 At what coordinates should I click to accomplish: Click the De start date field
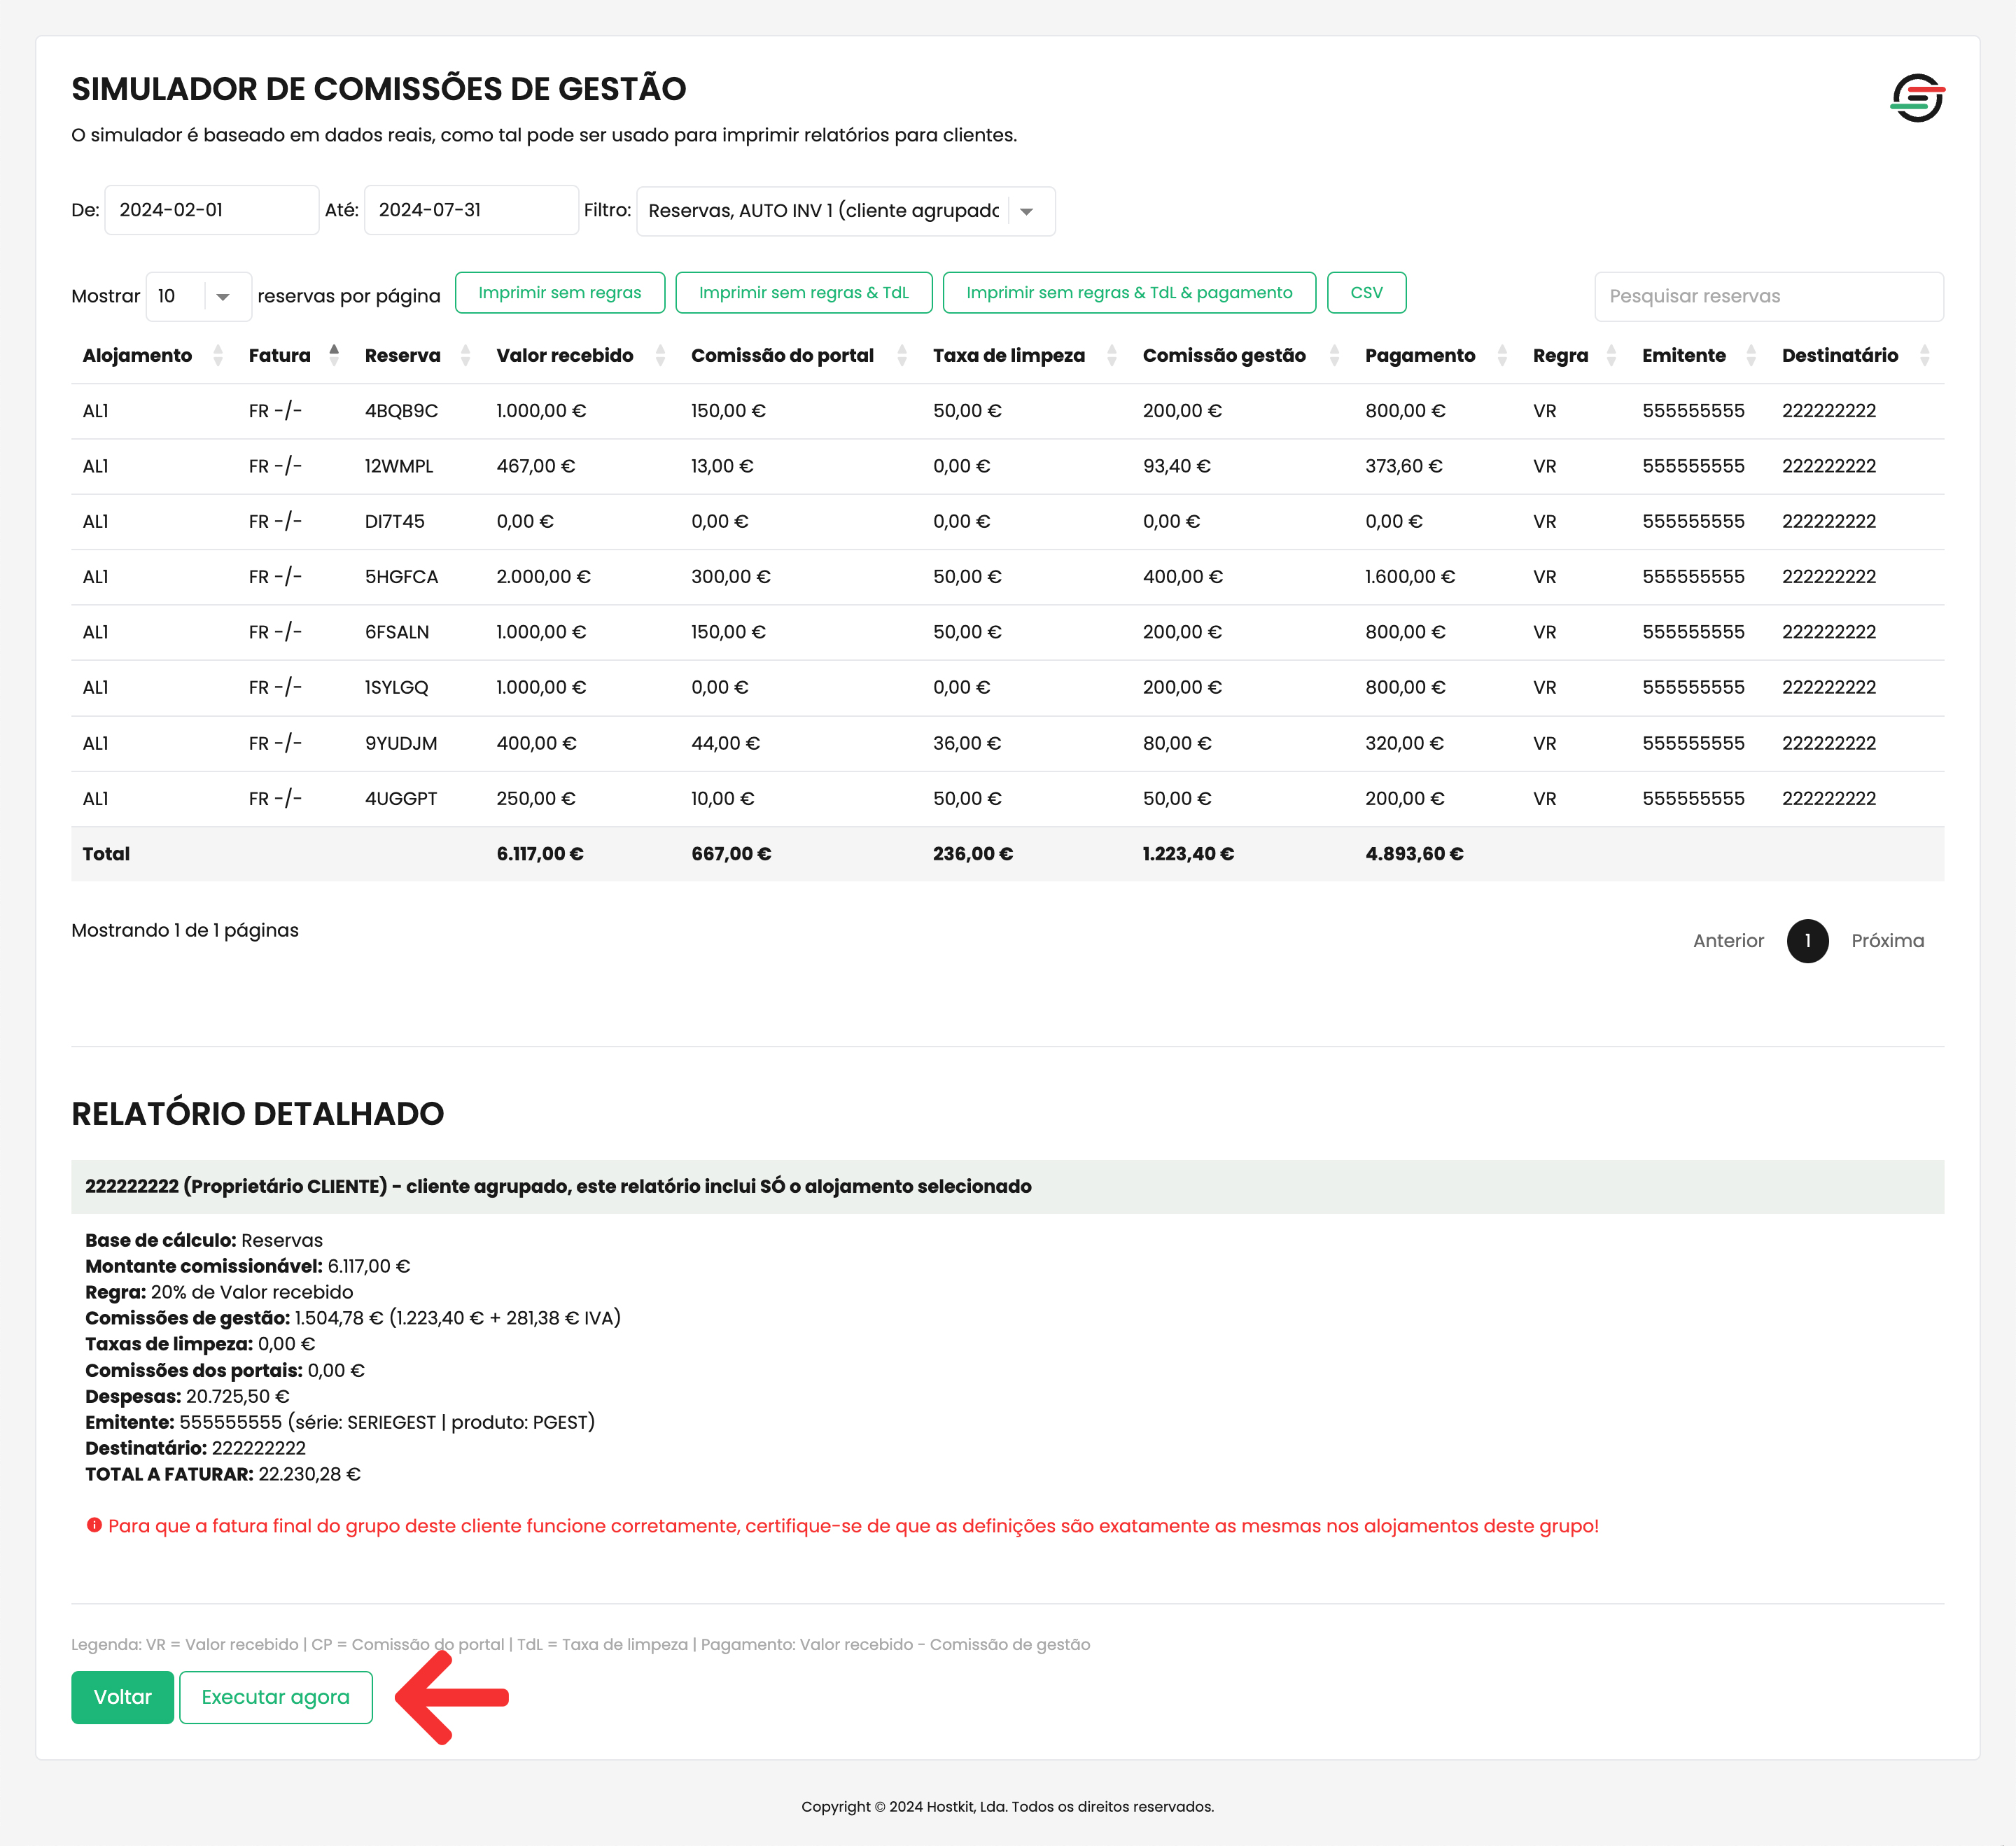212,210
